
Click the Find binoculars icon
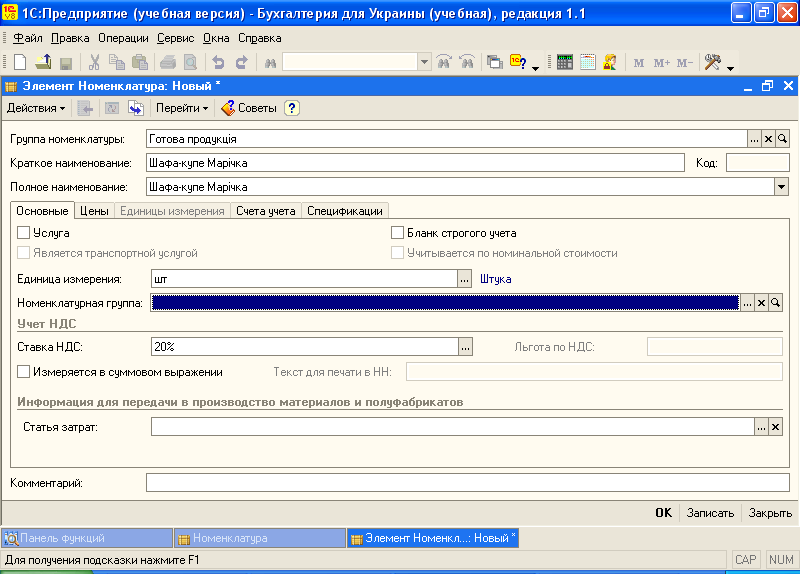click(270, 63)
